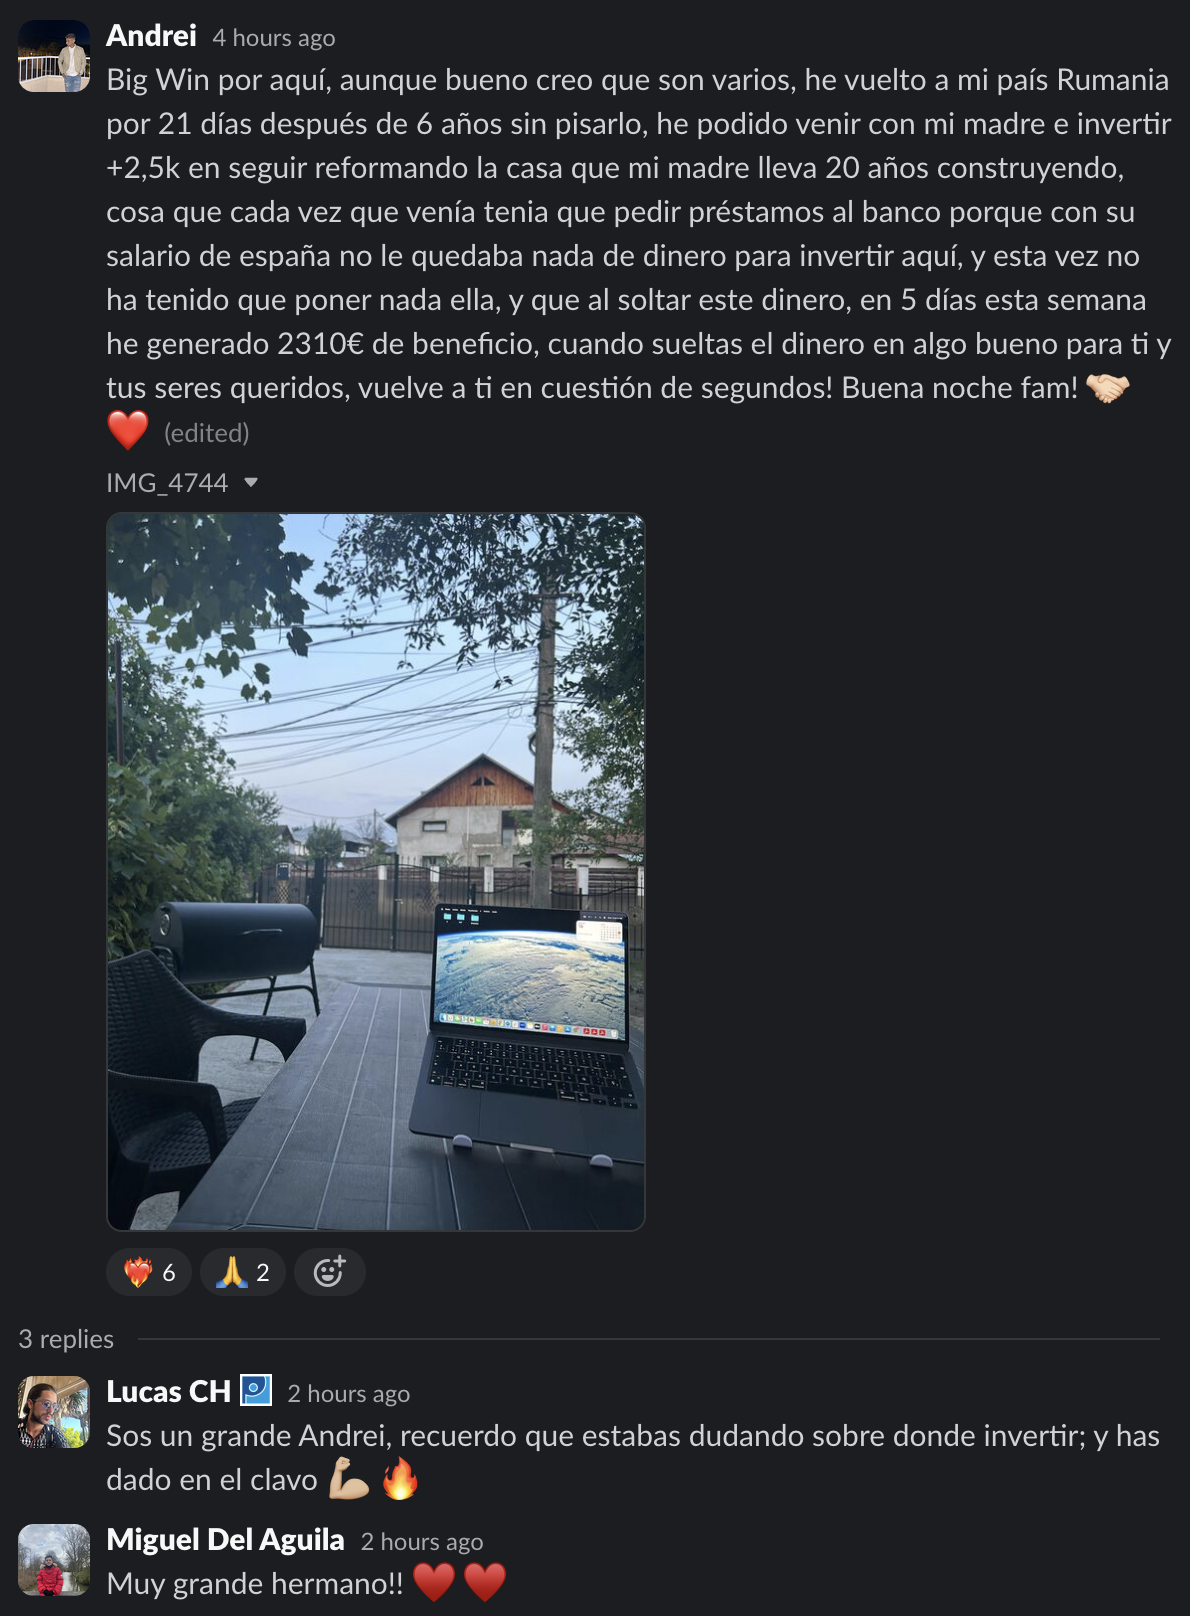Collapse the IMG_4744 attachment arrow
The height and width of the screenshot is (1616, 1190).
click(251, 483)
